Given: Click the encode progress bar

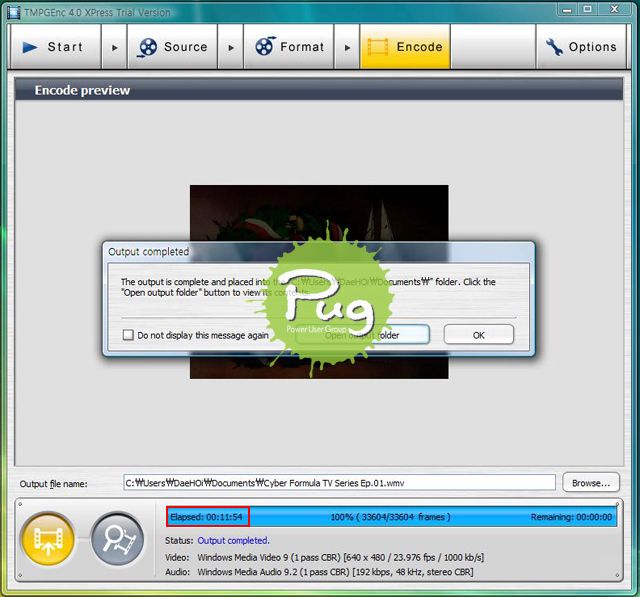Looking at the screenshot, I should click(x=391, y=517).
